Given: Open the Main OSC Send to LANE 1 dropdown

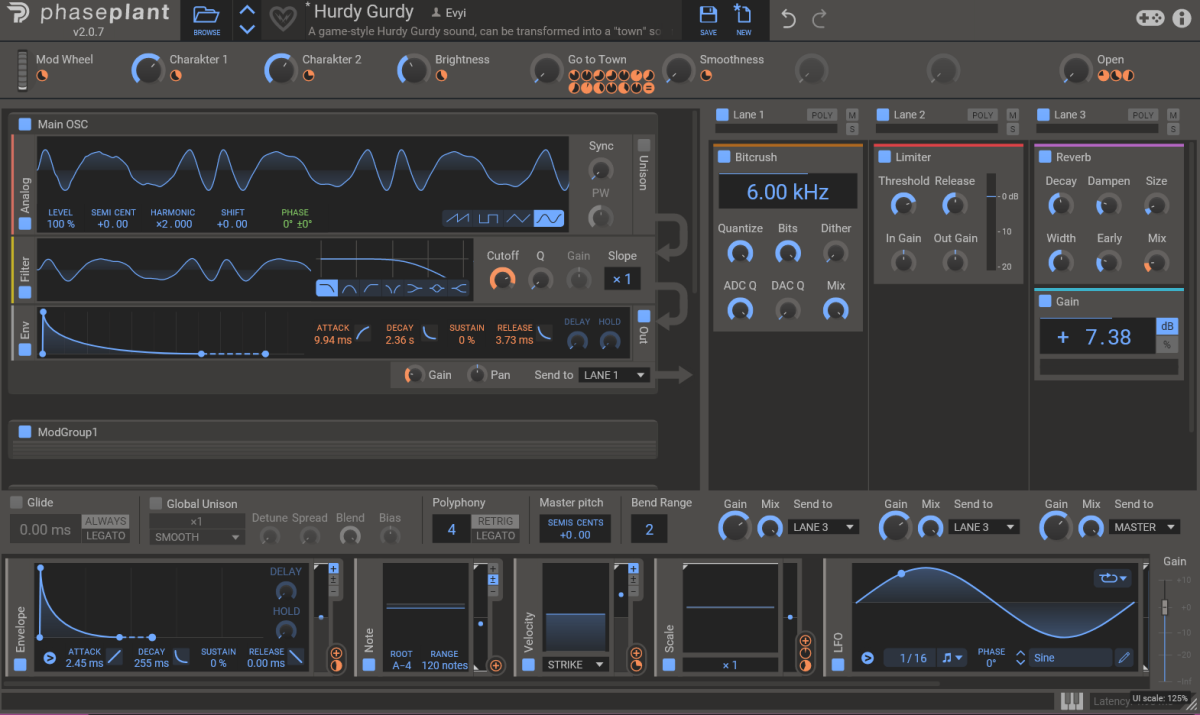Looking at the screenshot, I should 615,375.
